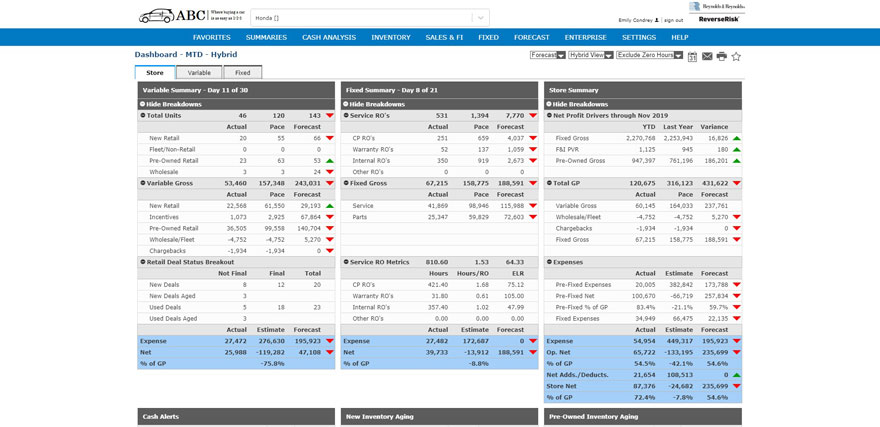Screen dimensions: 880x427
Task: Click Service forecast value 115,988
Action: [512, 206]
